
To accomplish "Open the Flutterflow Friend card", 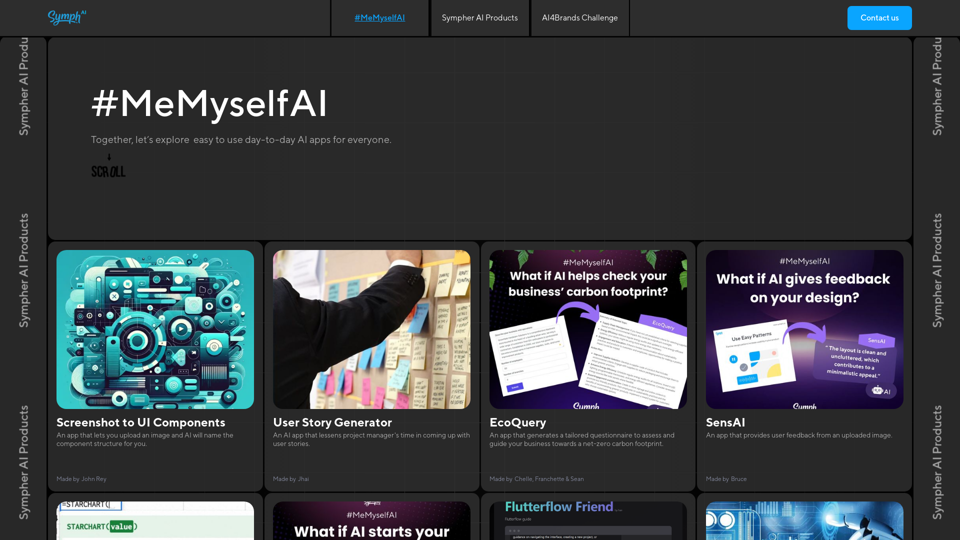I will click(x=588, y=521).
